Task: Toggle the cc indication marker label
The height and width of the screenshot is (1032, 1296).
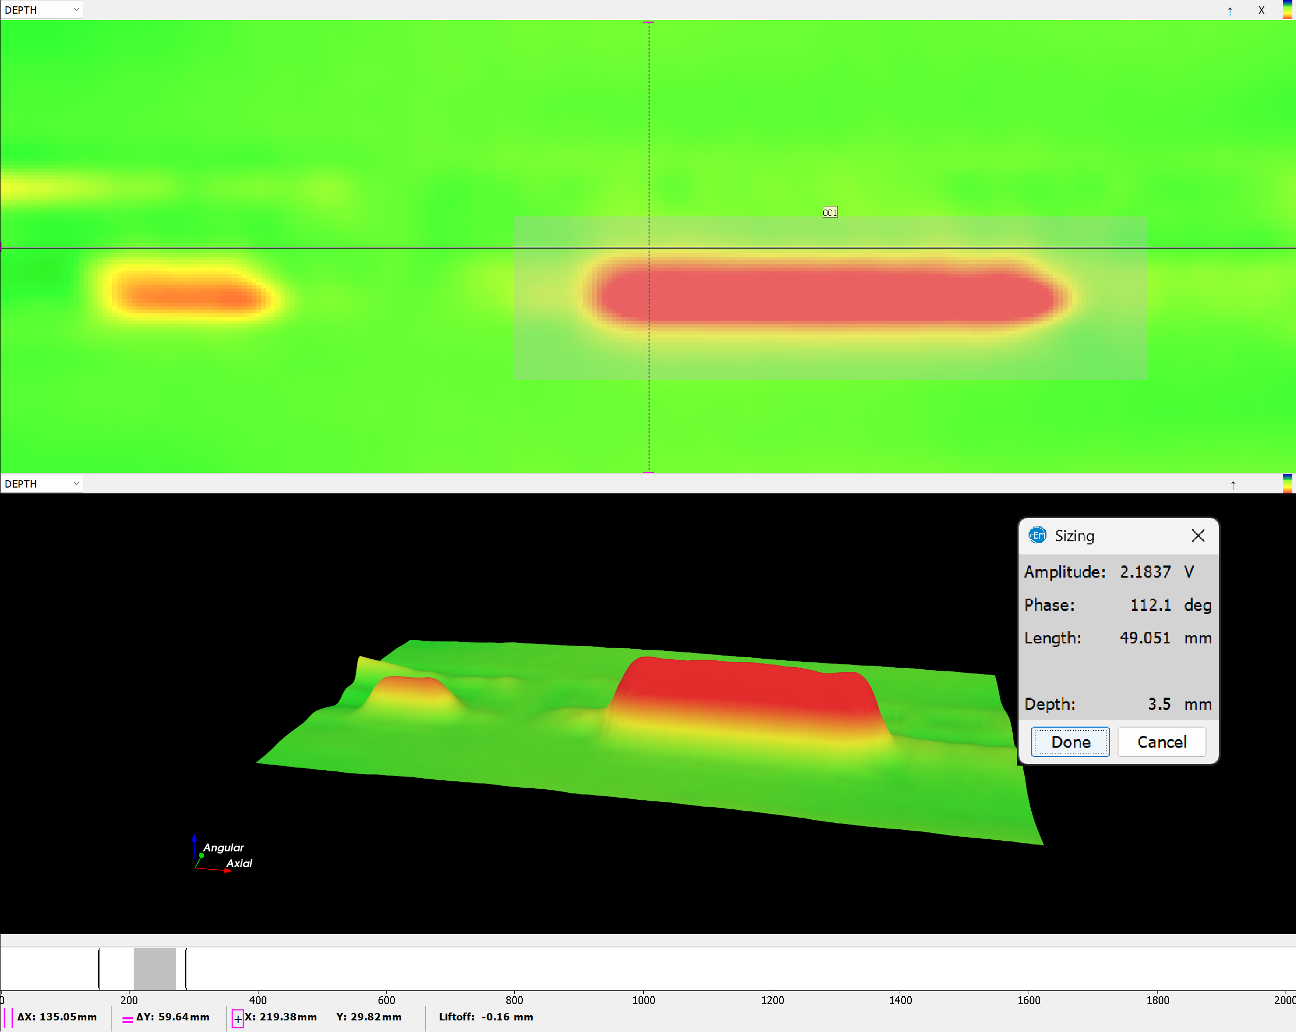Action: [829, 211]
